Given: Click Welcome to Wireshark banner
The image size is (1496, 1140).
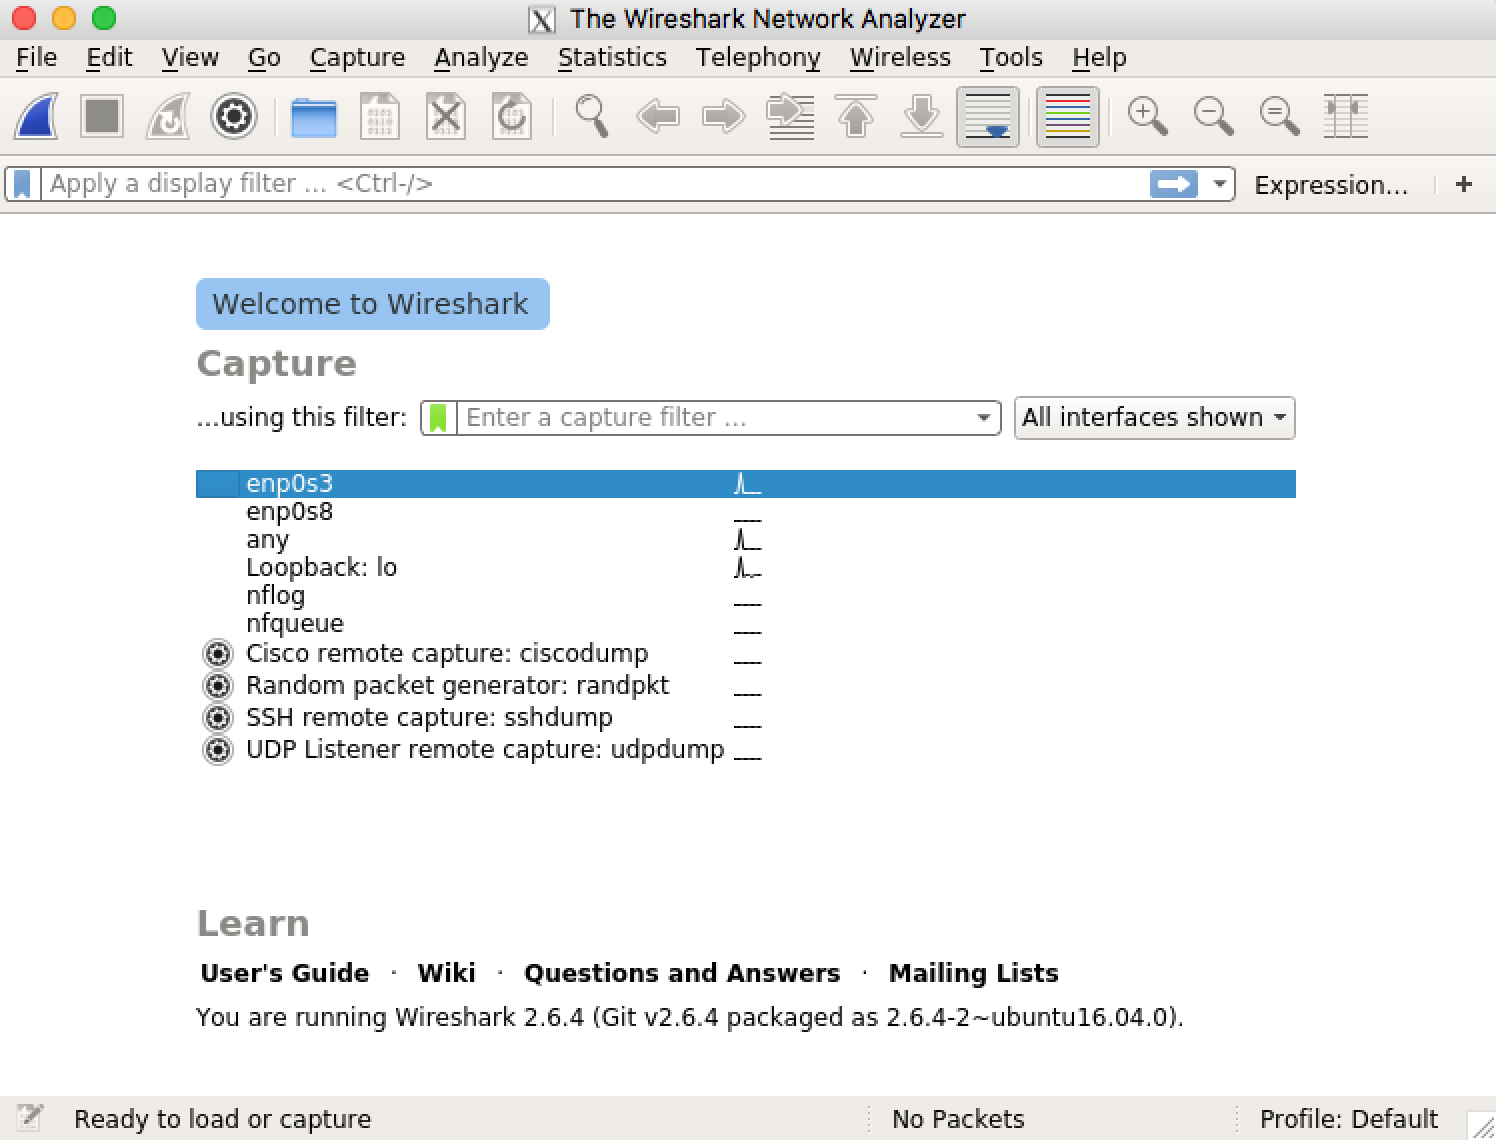Looking at the screenshot, I should (372, 304).
